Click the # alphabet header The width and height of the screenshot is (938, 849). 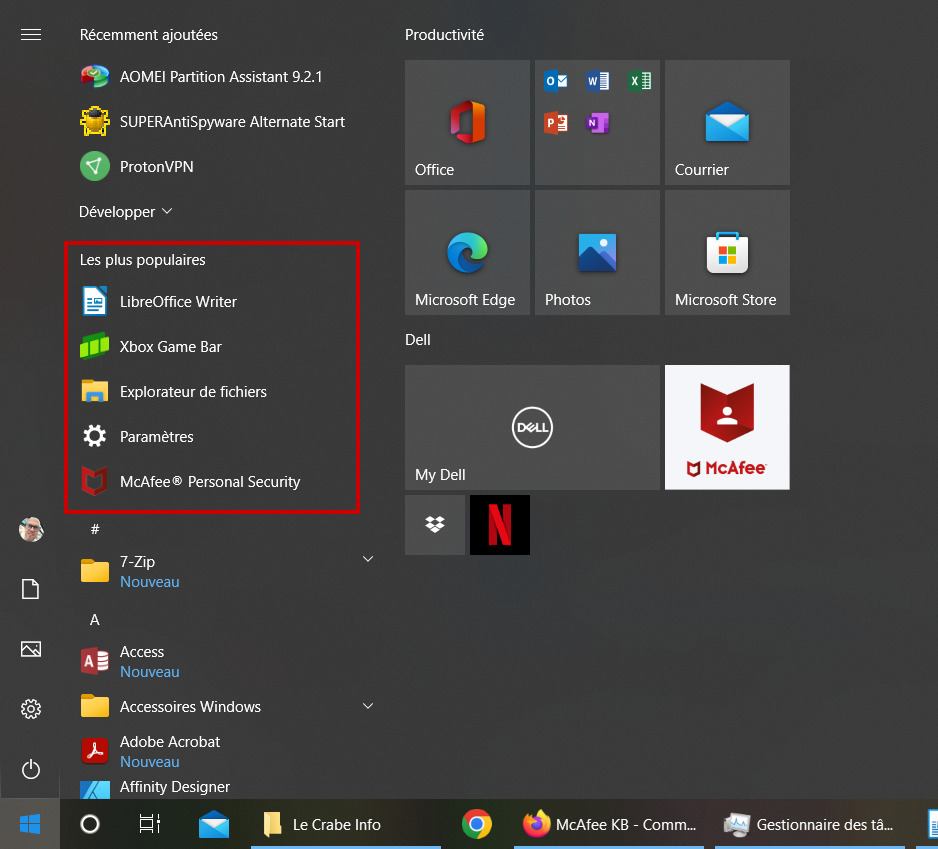click(95, 529)
